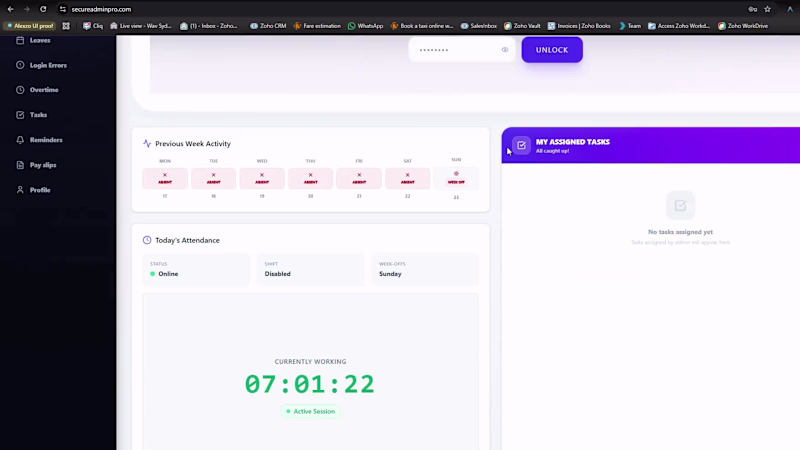Screen dimensions: 800x450
Task: Select Thursday absent day card
Action: [x=310, y=178]
